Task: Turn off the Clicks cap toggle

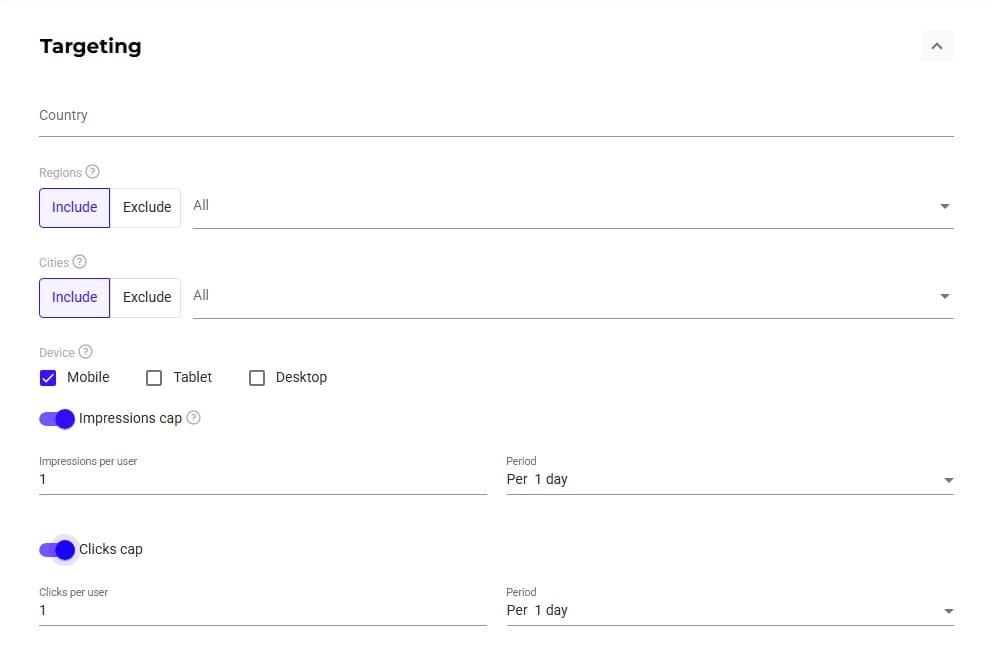Action: 57,550
